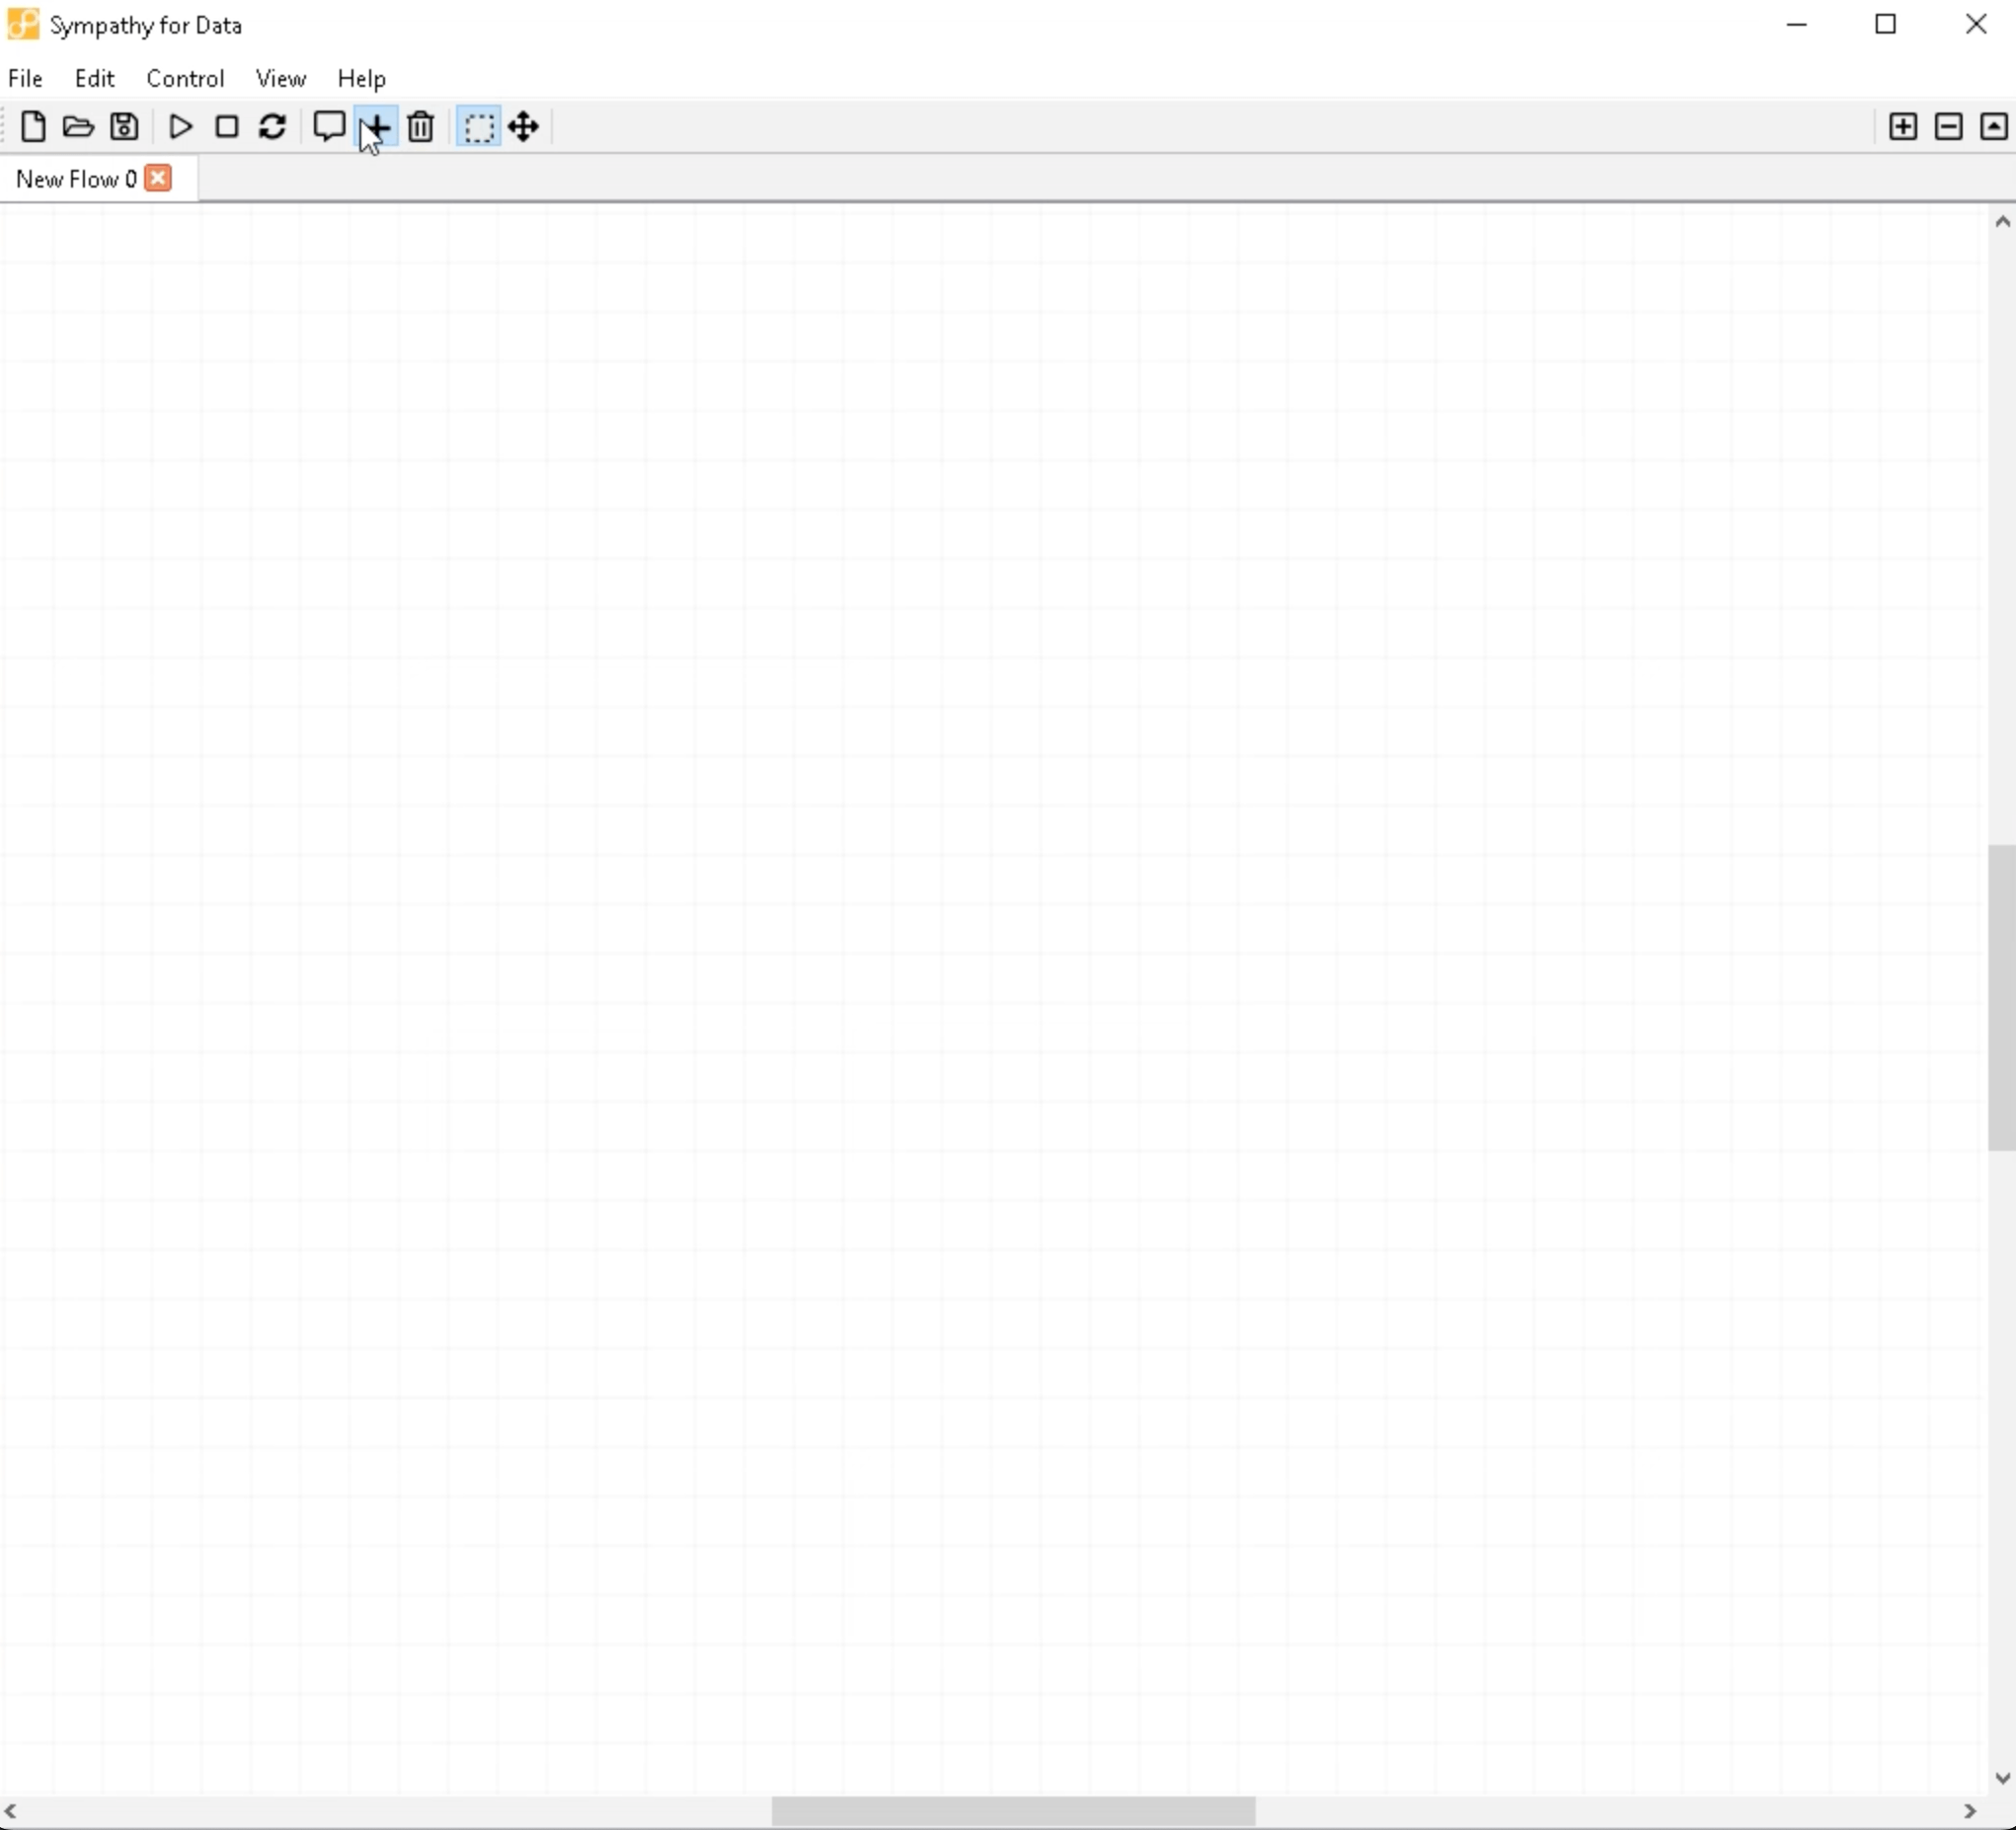This screenshot has height=1830, width=2016.
Task: Toggle the four-arrow panning tool
Action: pyautogui.click(x=524, y=127)
